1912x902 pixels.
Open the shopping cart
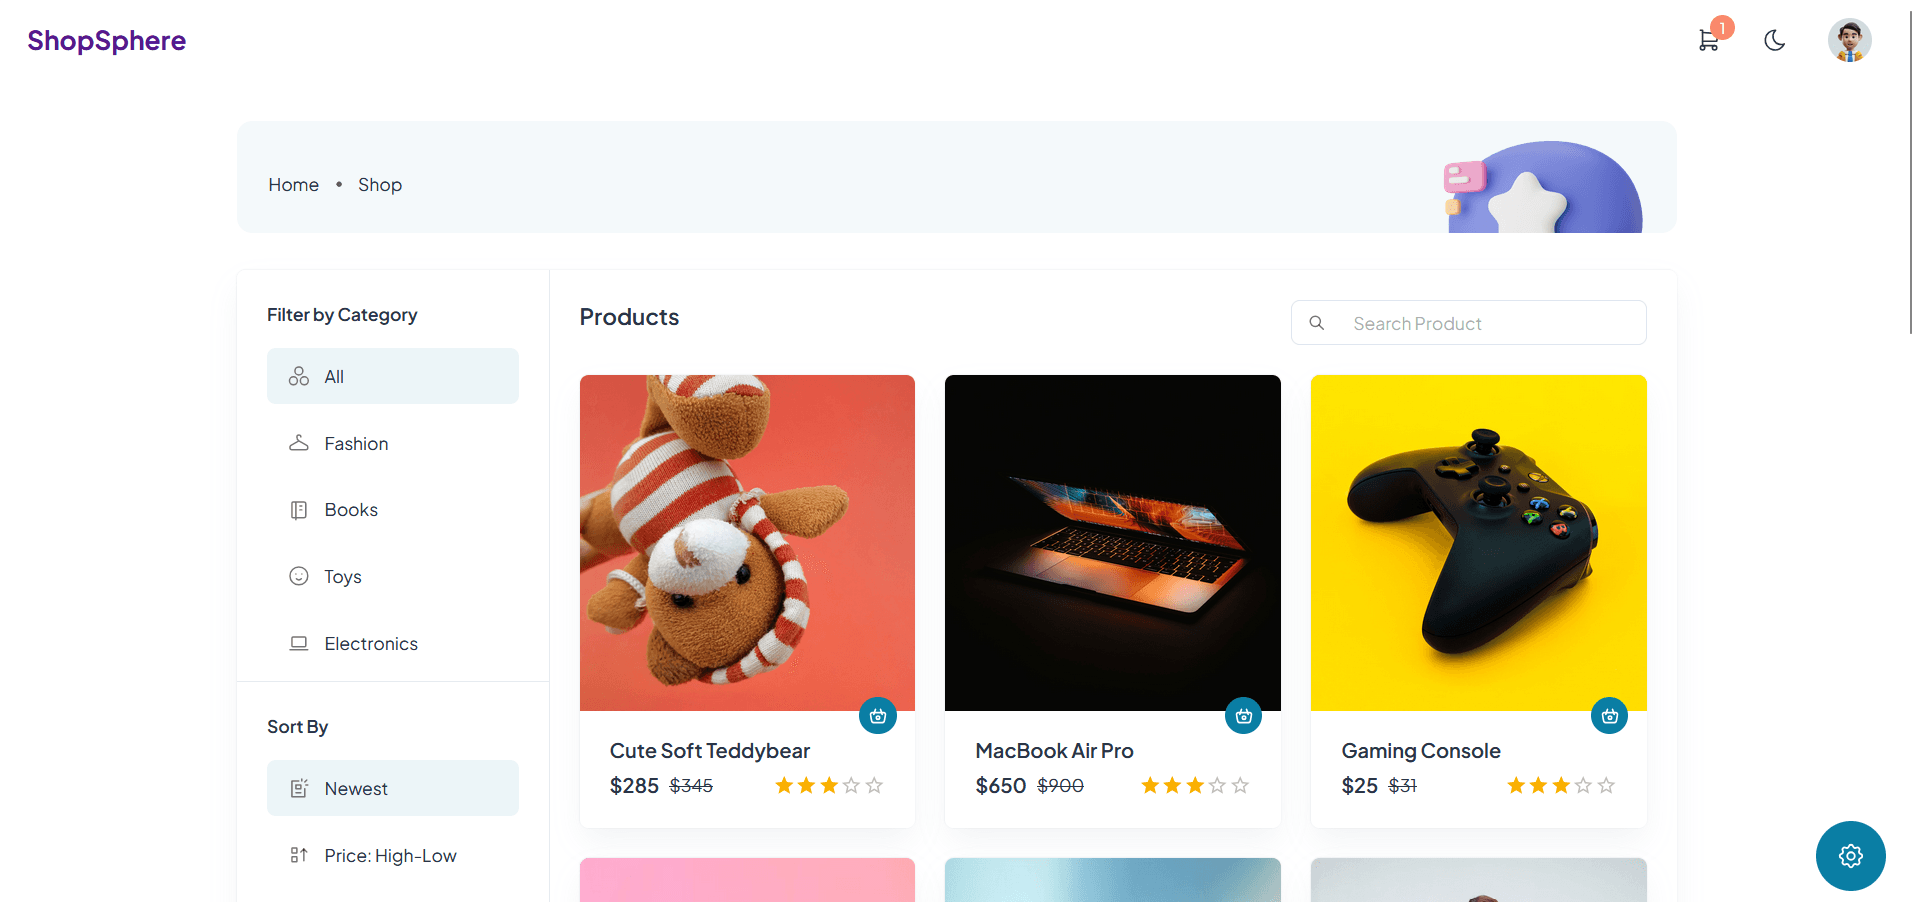[x=1709, y=41]
